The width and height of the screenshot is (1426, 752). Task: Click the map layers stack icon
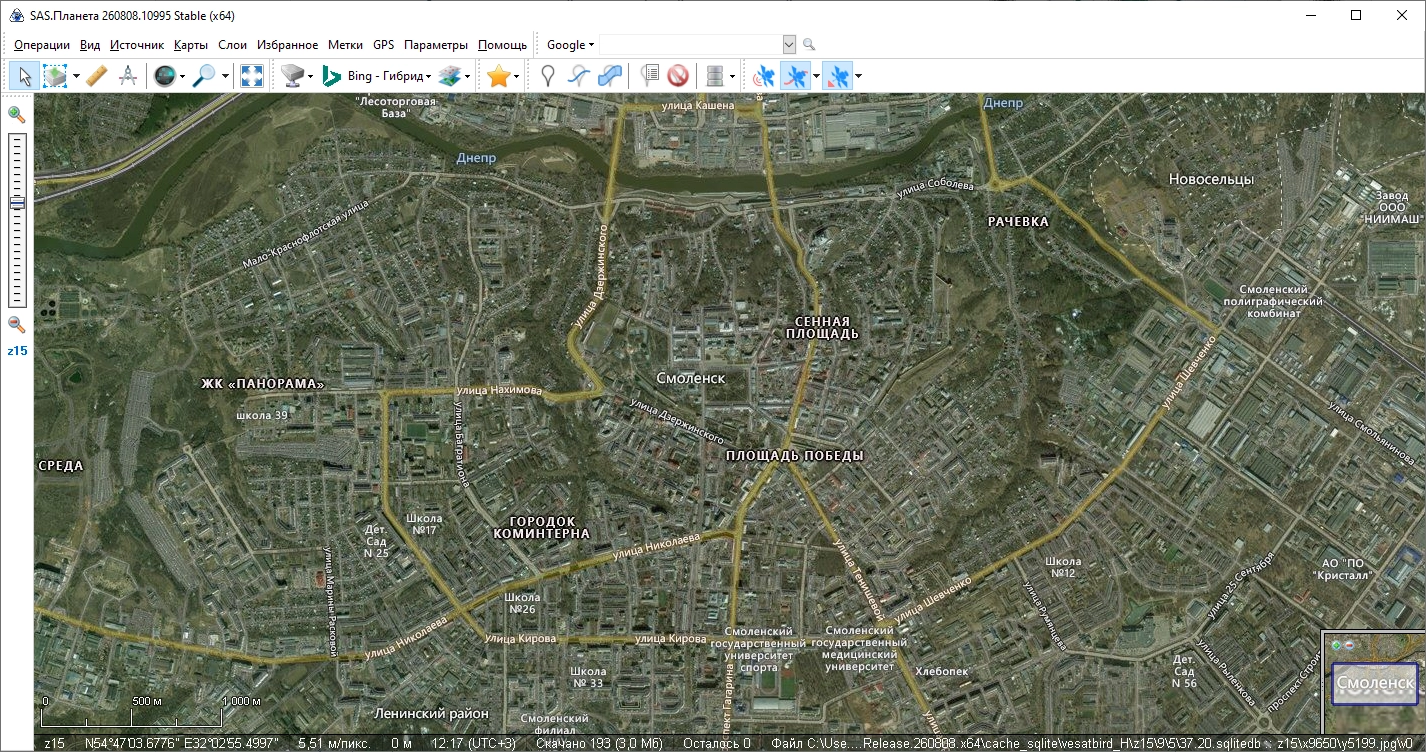(450, 76)
